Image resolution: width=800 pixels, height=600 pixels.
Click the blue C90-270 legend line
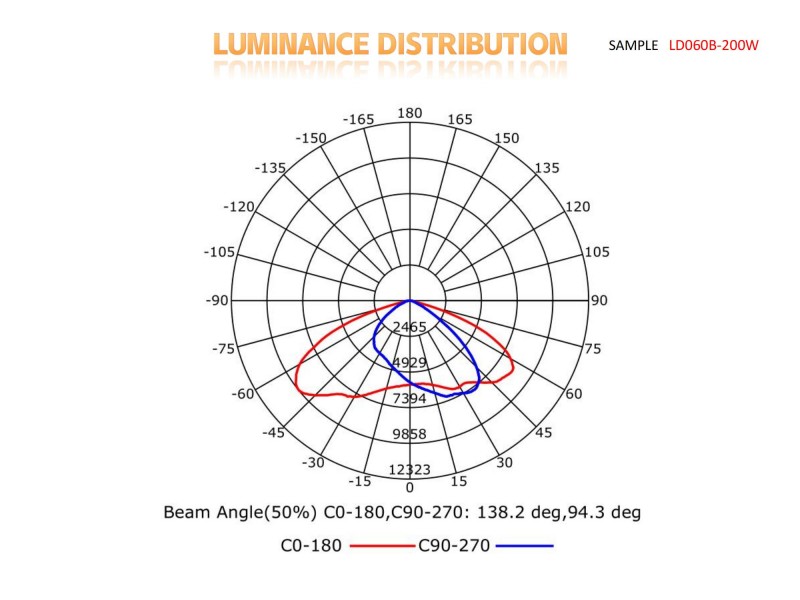(524, 546)
